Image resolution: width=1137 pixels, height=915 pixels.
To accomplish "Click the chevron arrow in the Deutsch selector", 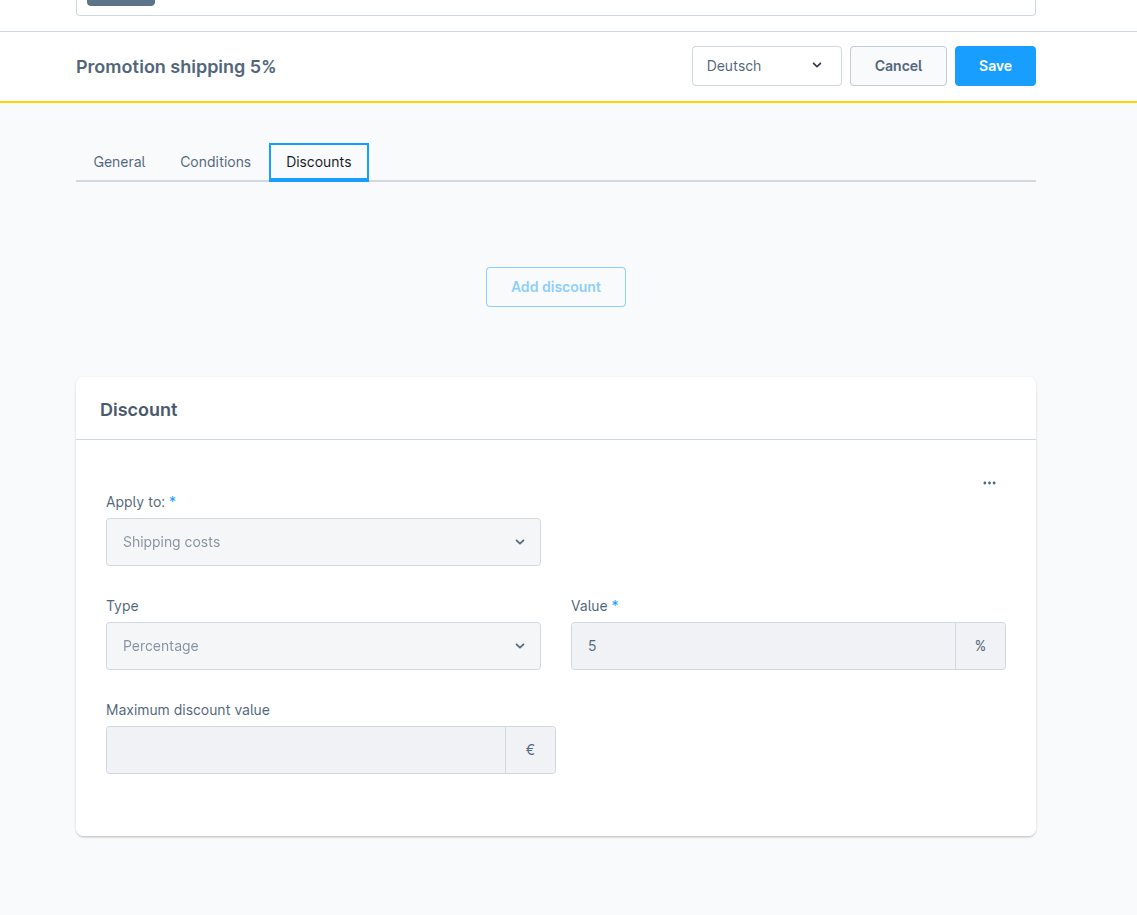I will coord(817,66).
